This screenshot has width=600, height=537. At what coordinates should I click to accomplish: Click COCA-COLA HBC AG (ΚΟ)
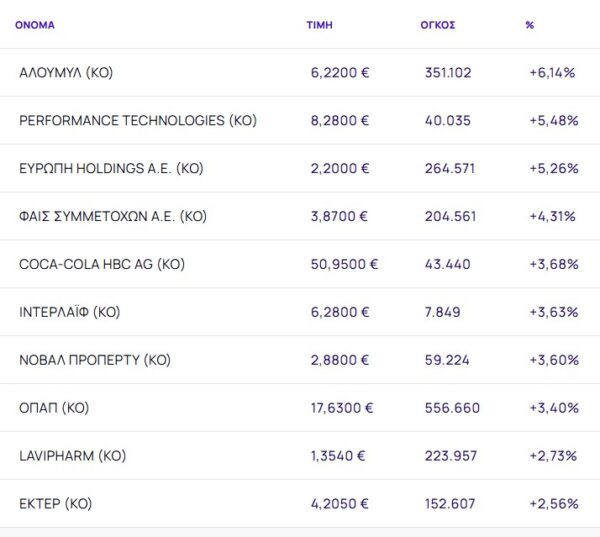(102, 264)
